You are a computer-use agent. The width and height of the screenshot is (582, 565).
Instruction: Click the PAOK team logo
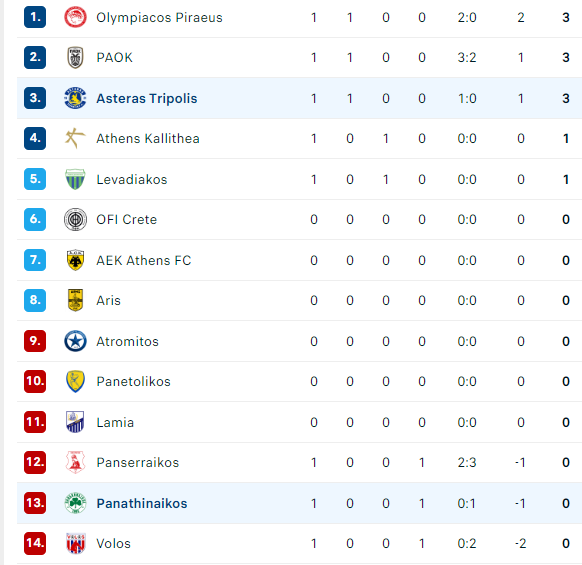pos(75,58)
